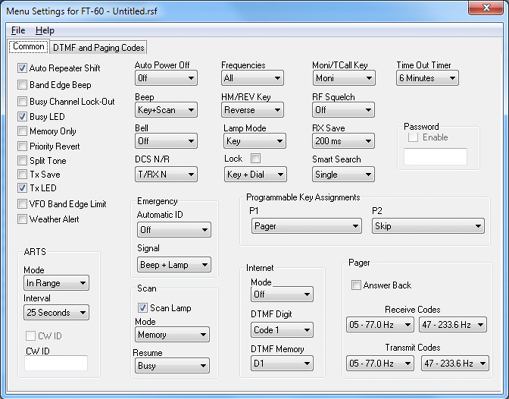The width and height of the screenshot is (509, 399).
Task: Open the DTMF Digit Code 1 dropdown
Action: pos(282,330)
